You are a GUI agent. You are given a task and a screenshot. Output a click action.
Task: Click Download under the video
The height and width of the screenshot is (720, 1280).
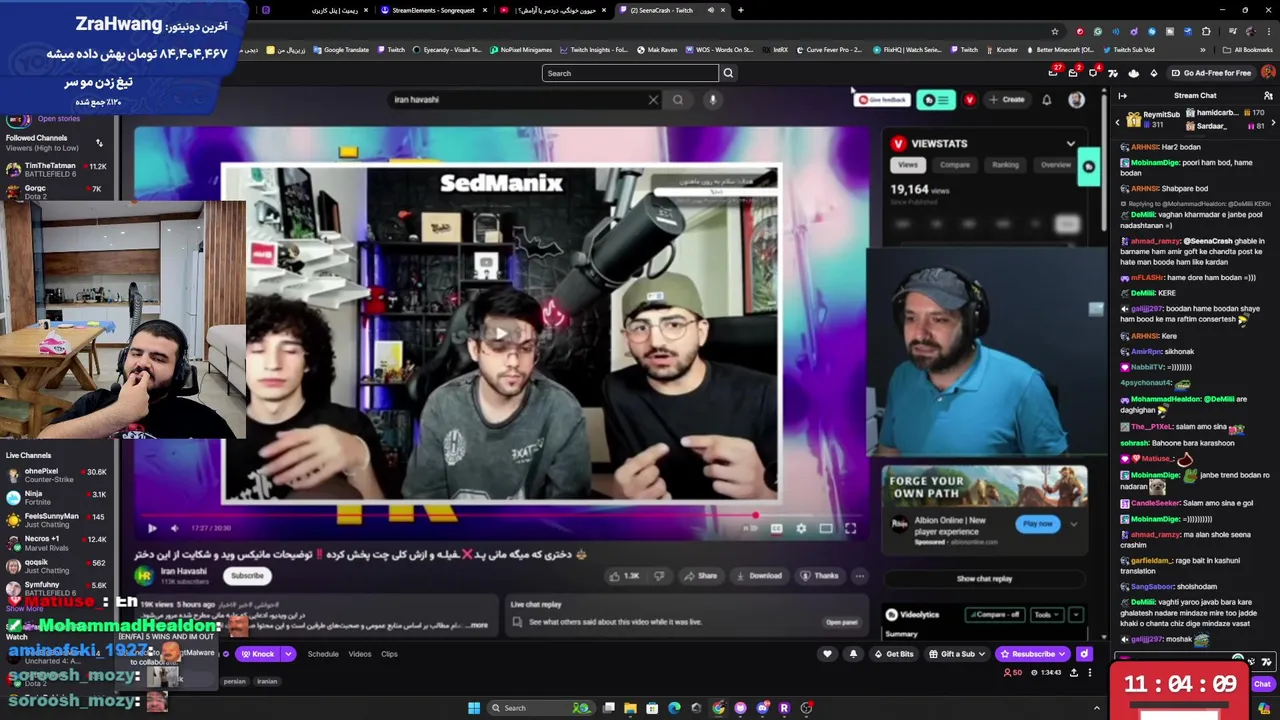(x=759, y=576)
